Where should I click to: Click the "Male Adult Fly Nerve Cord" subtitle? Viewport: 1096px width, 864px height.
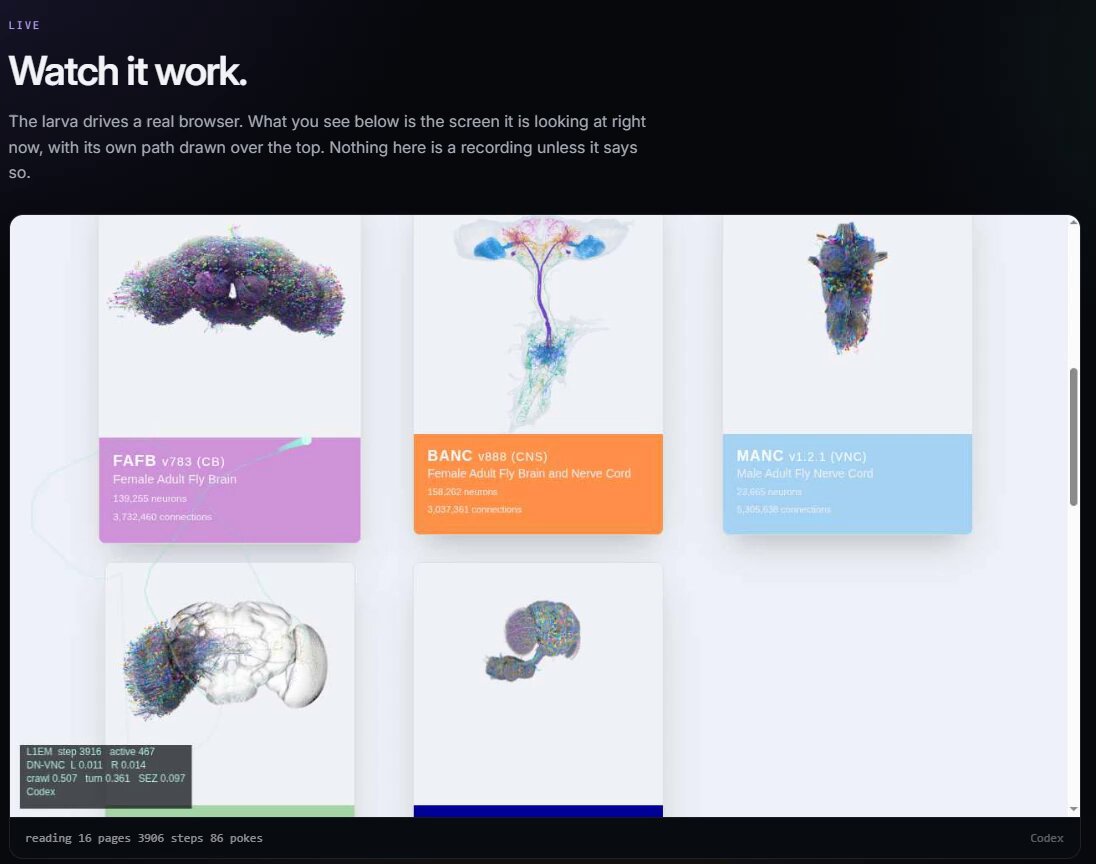(805, 473)
